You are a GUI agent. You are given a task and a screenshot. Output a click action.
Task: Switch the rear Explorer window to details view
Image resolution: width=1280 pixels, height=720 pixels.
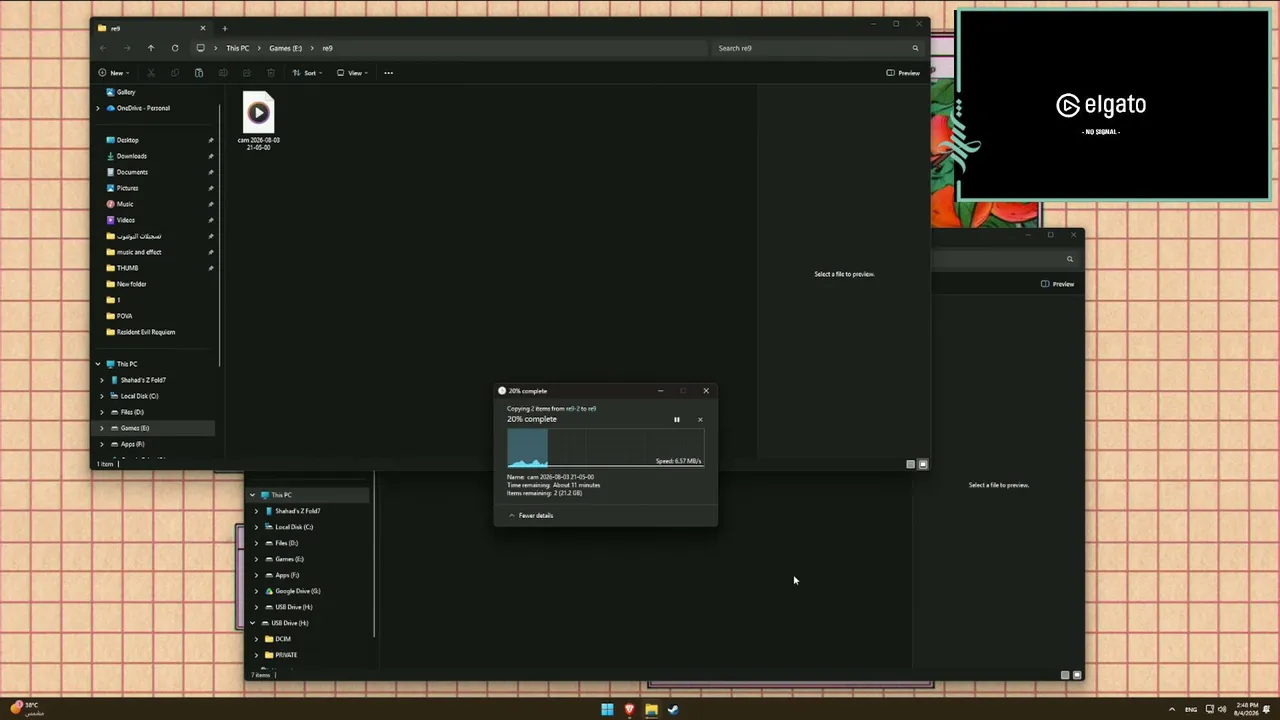point(1065,675)
